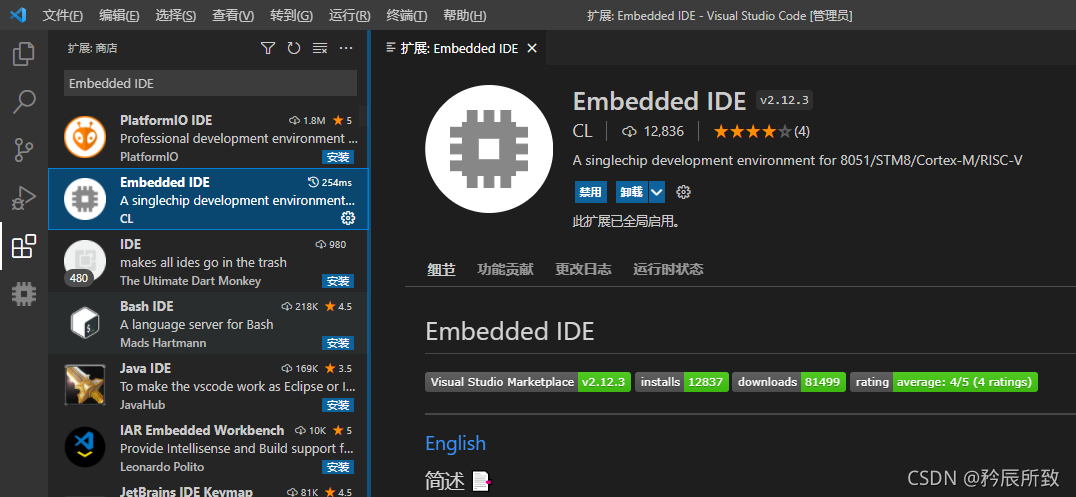Open the 转到(G) menu
Image resolution: width=1076 pixels, height=497 pixels.
(291, 15)
